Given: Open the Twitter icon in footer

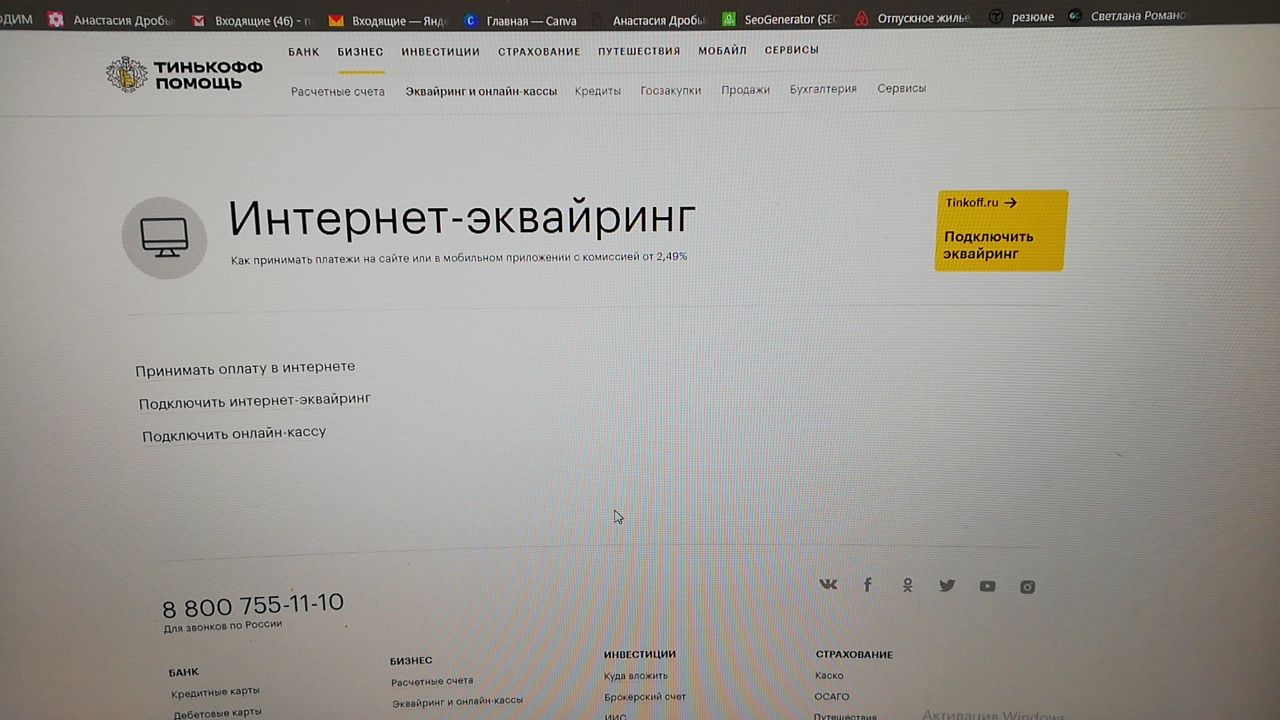Looking at the screenshot, I should [x=947, y=586].
